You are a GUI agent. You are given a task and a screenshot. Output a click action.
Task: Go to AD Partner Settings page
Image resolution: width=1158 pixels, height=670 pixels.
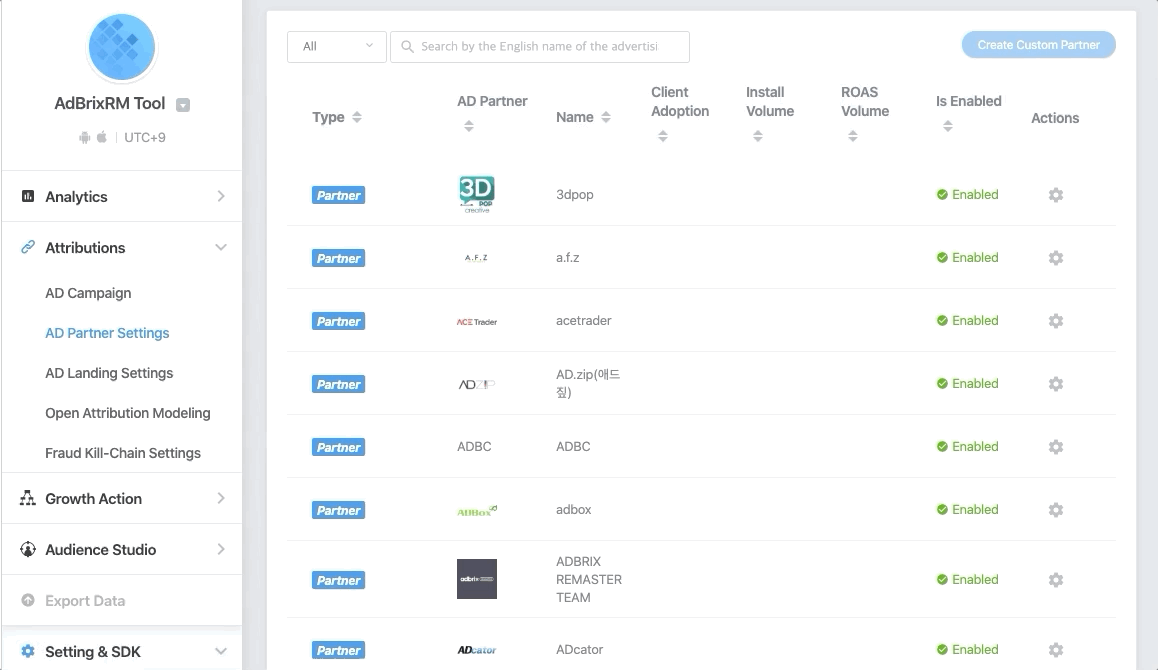(x=107, y=333)
